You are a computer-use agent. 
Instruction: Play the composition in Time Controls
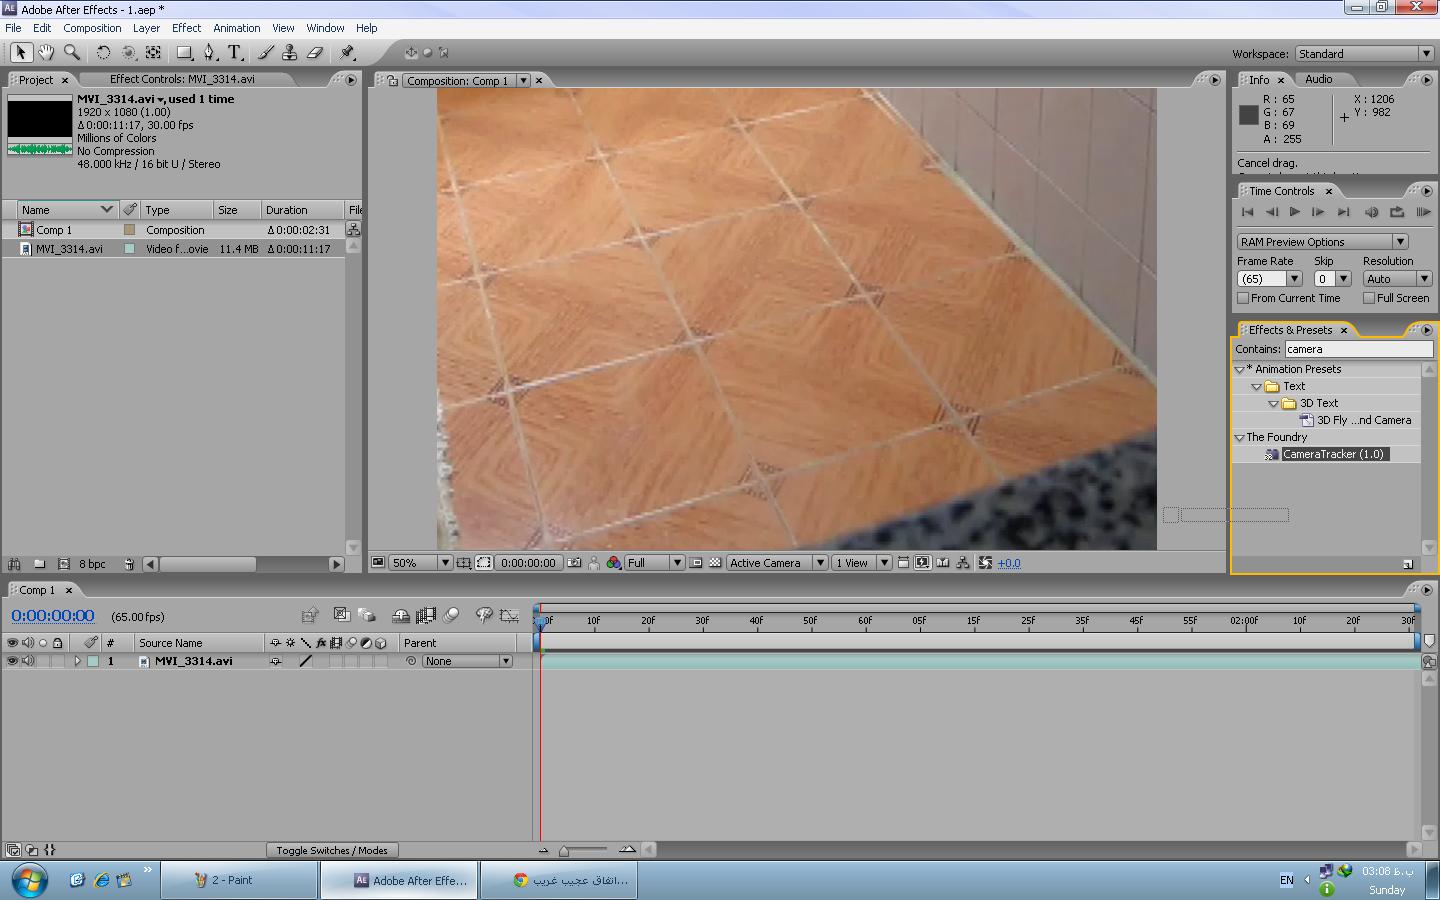1295,212
